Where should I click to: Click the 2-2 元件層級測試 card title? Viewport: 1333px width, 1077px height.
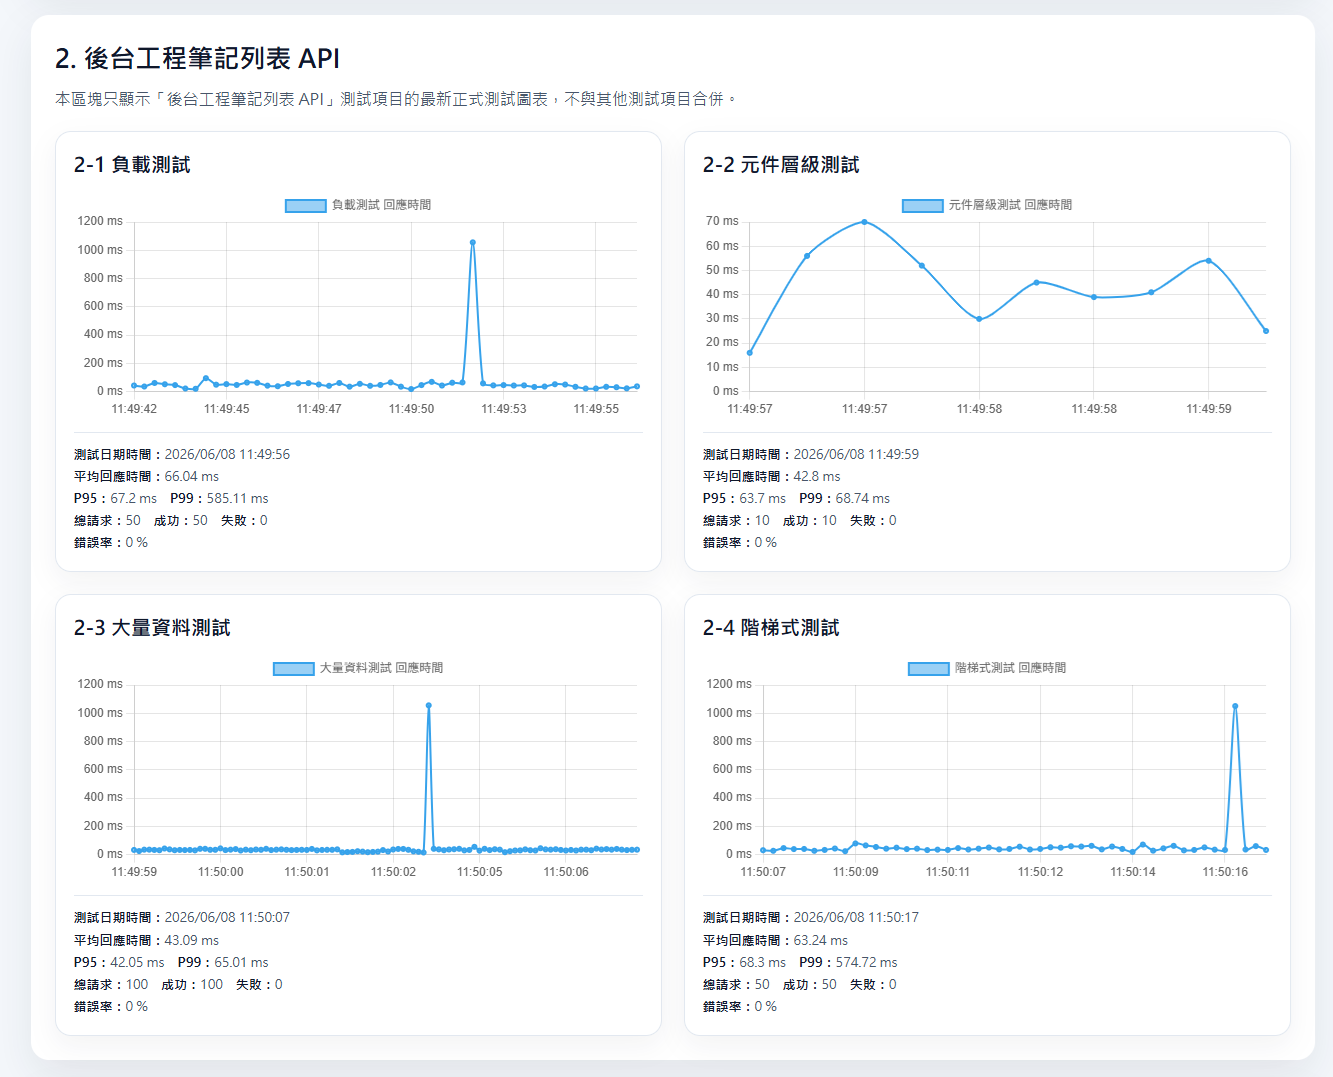[x=781, y=165]
